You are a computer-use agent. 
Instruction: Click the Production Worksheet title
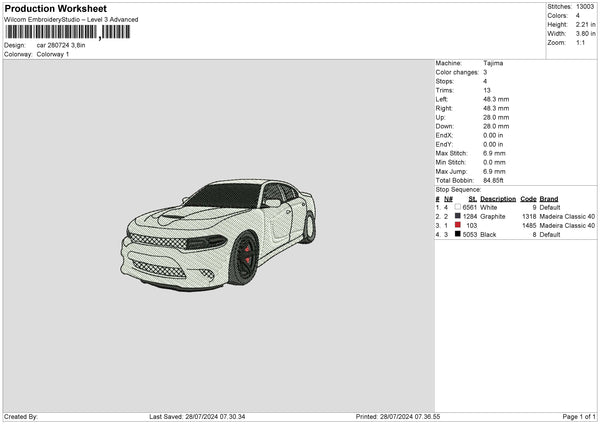click(55, 9)
